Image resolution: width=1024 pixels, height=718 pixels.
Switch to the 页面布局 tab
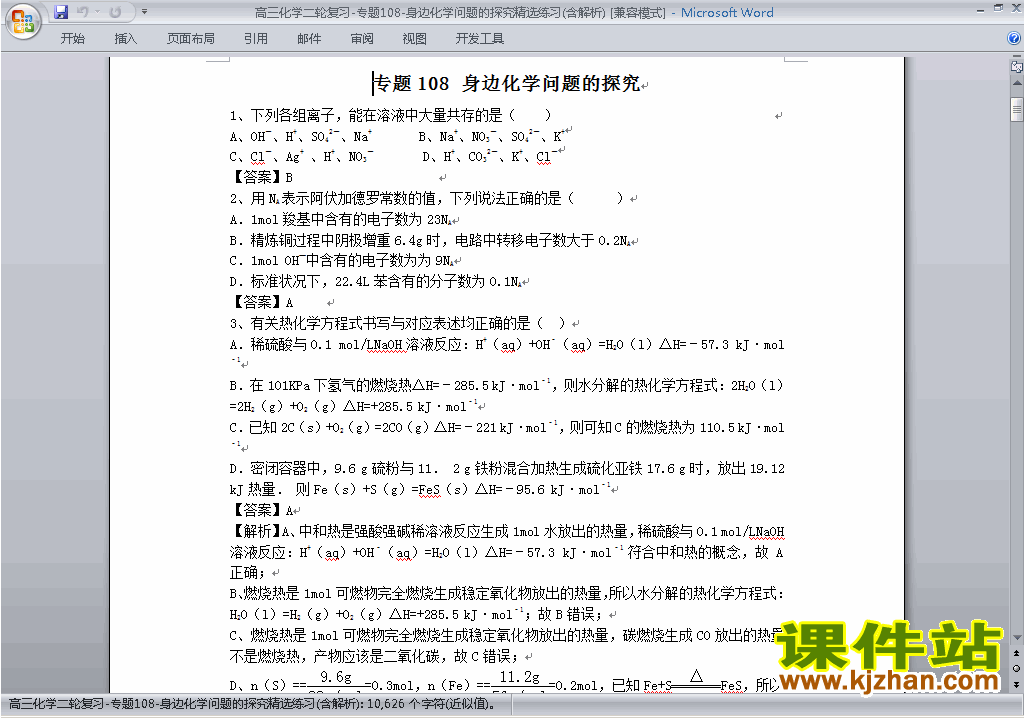click(191, 39)
